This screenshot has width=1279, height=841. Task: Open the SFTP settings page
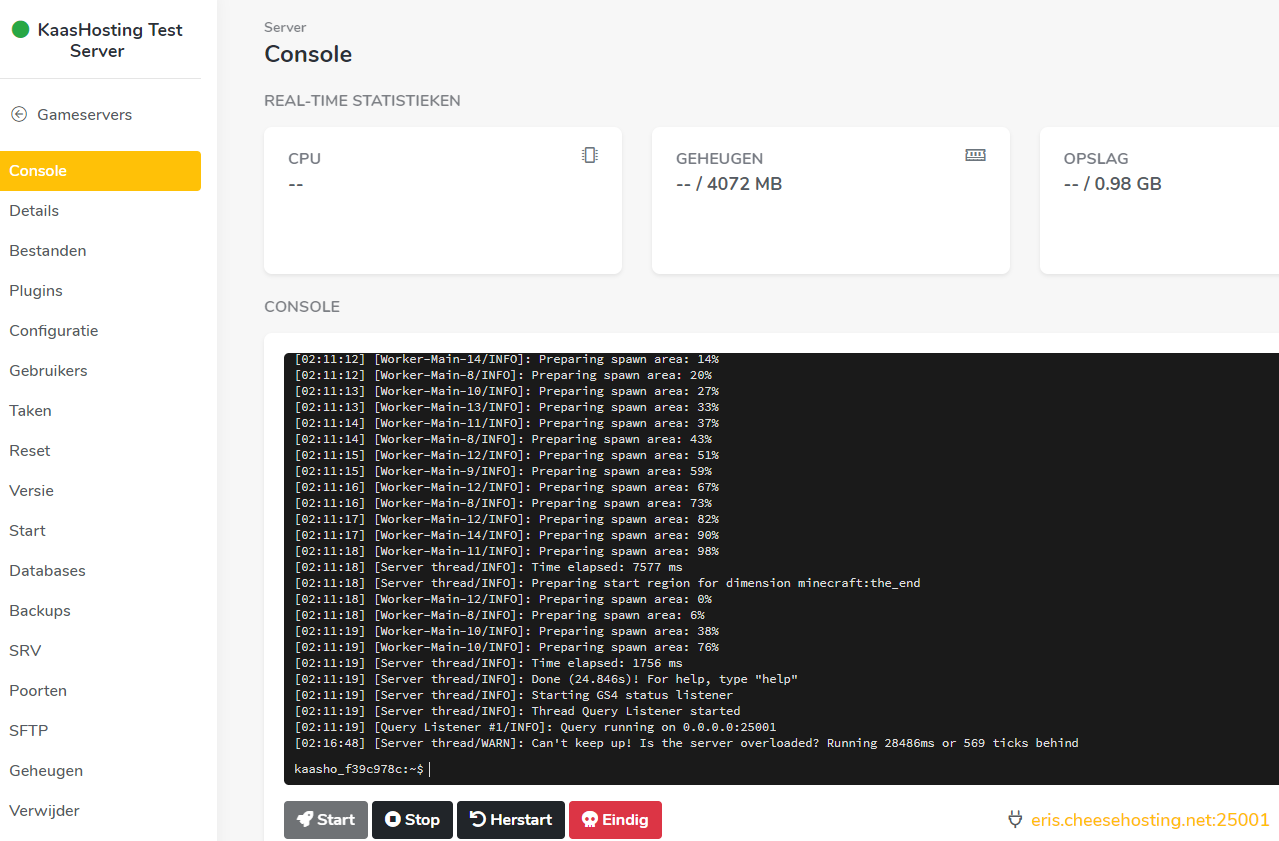[x=29, y=731]
